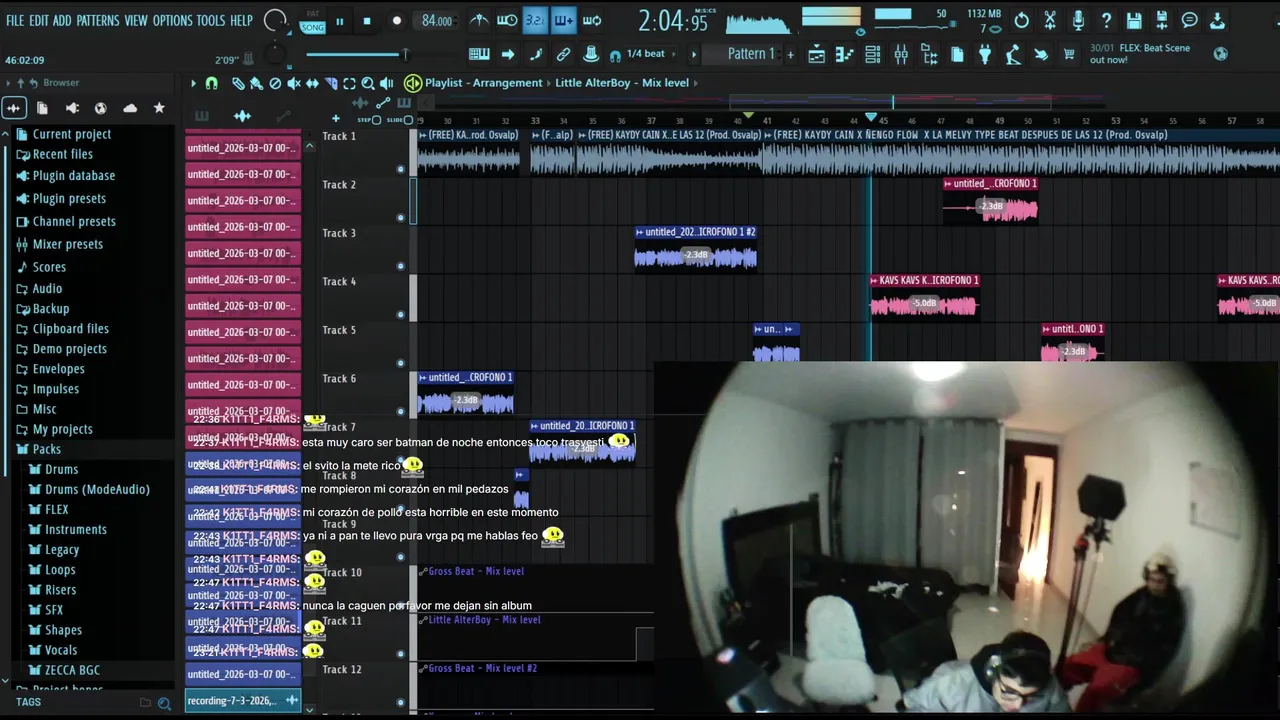Open the audio editor scissors icon
The width and height of the screenshot is (1280, 720).
point(1050,20)
